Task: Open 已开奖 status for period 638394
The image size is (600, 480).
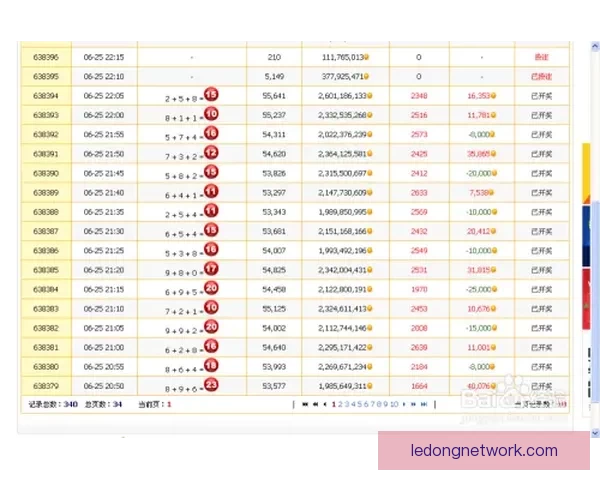Action: [x=541, y=96]
